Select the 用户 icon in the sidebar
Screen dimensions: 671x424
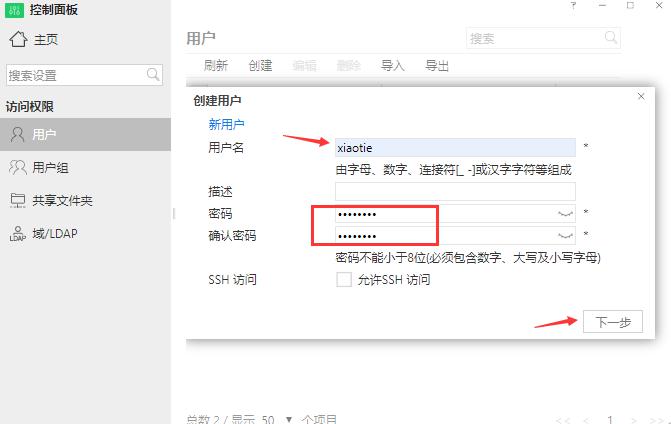point(17,134)
